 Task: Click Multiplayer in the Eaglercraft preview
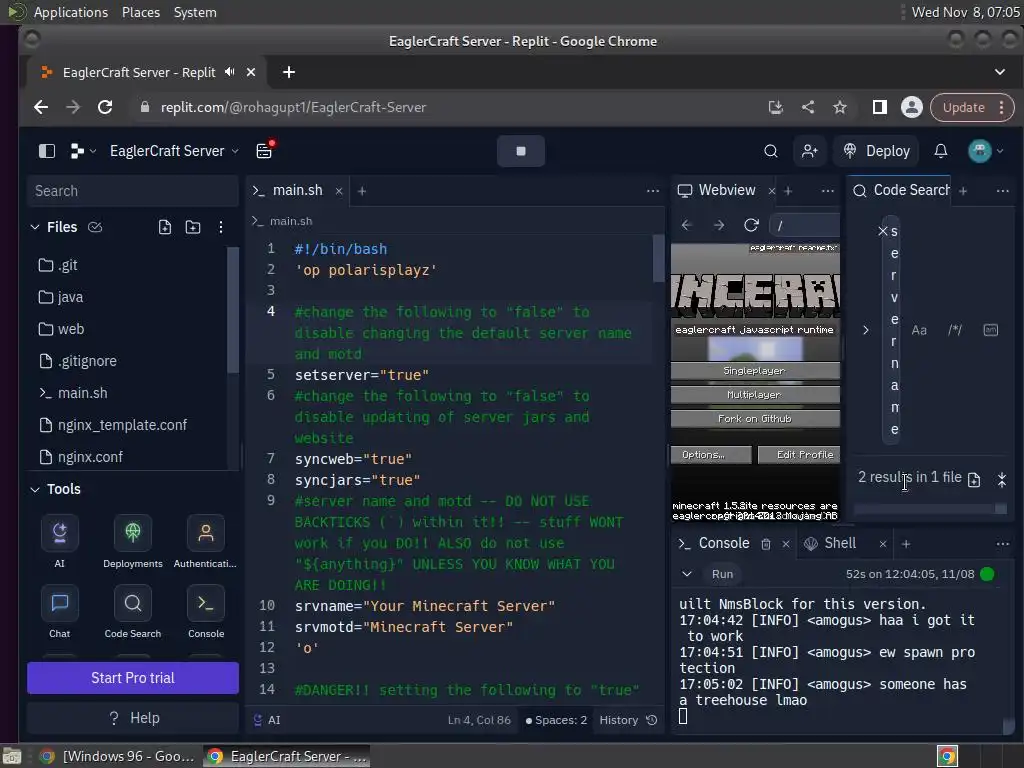click(x=755, y=394)
